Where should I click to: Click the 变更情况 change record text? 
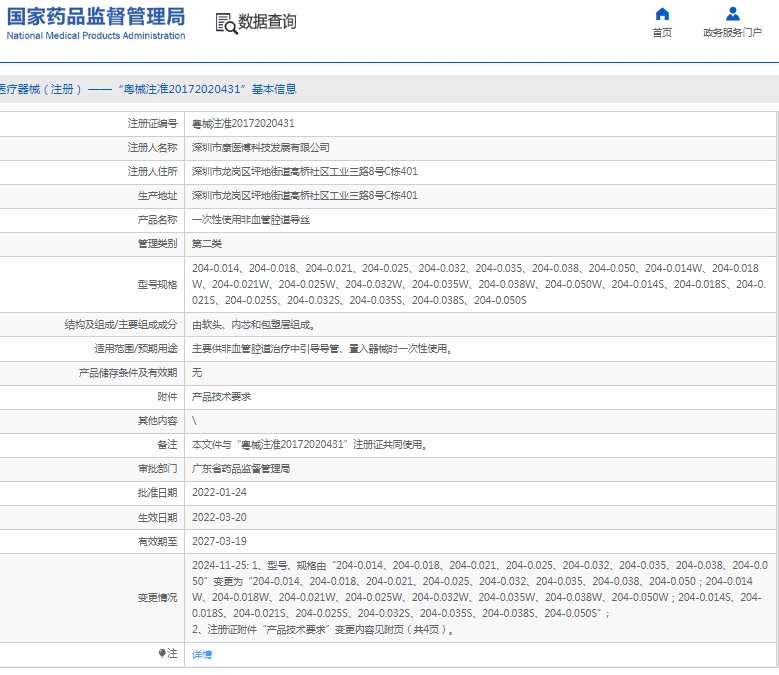[x=480, y=597]
